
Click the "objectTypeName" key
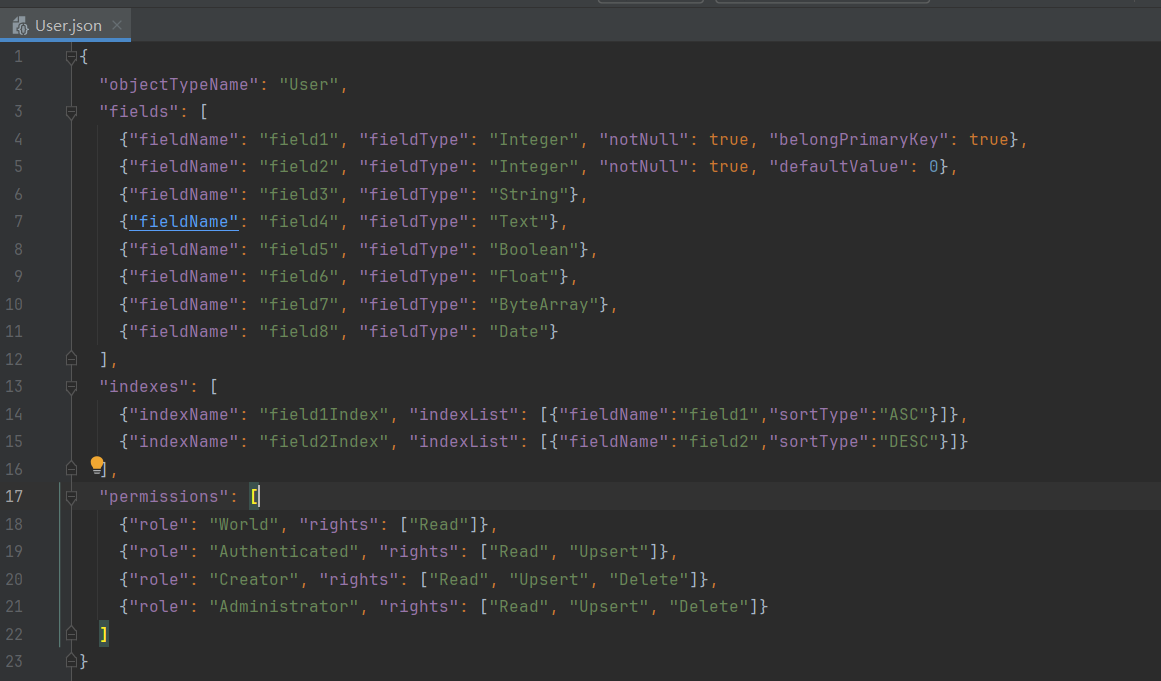coord(178,84)
